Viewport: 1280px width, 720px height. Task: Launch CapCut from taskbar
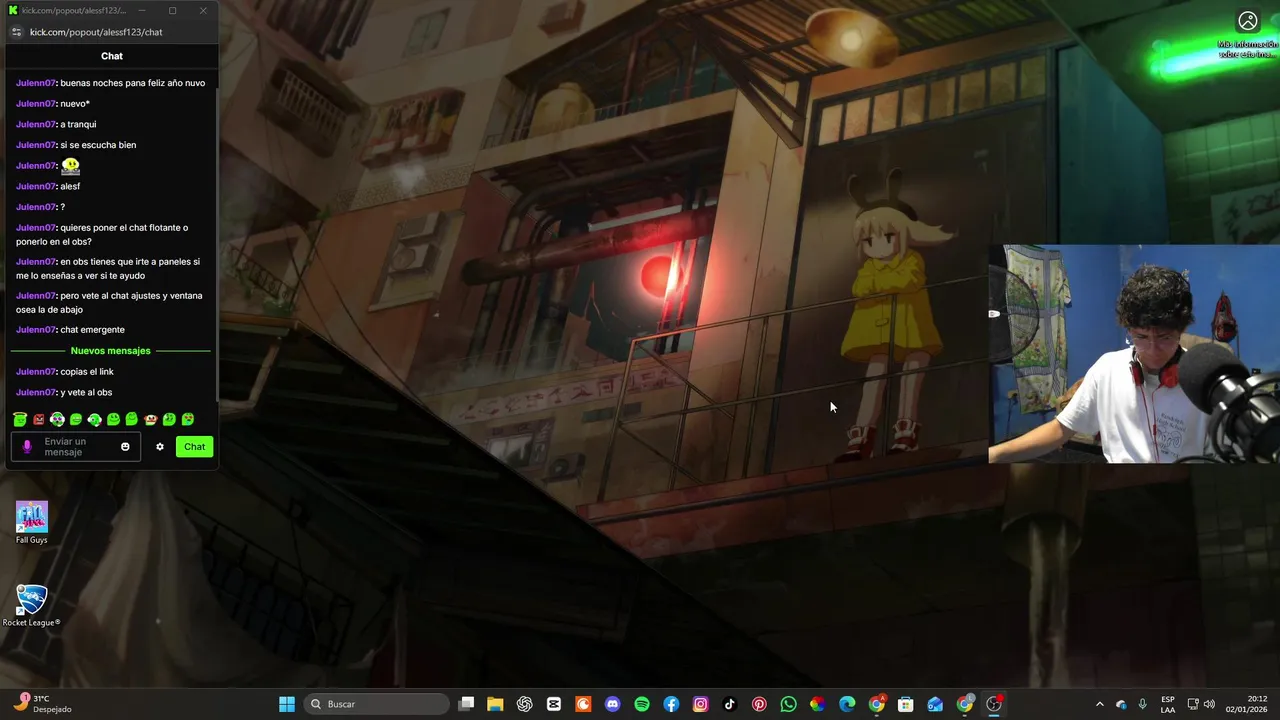pos(554,704)
